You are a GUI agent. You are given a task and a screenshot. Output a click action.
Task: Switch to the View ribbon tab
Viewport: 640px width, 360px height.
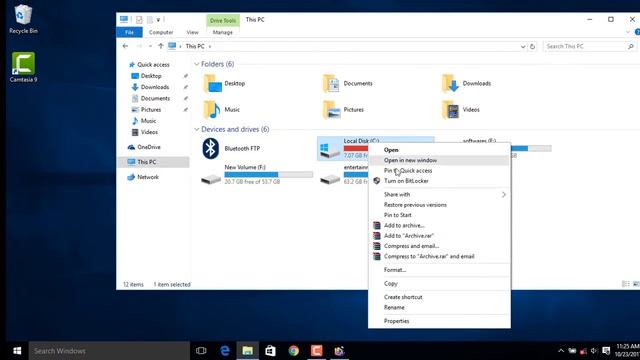point(192,32)
